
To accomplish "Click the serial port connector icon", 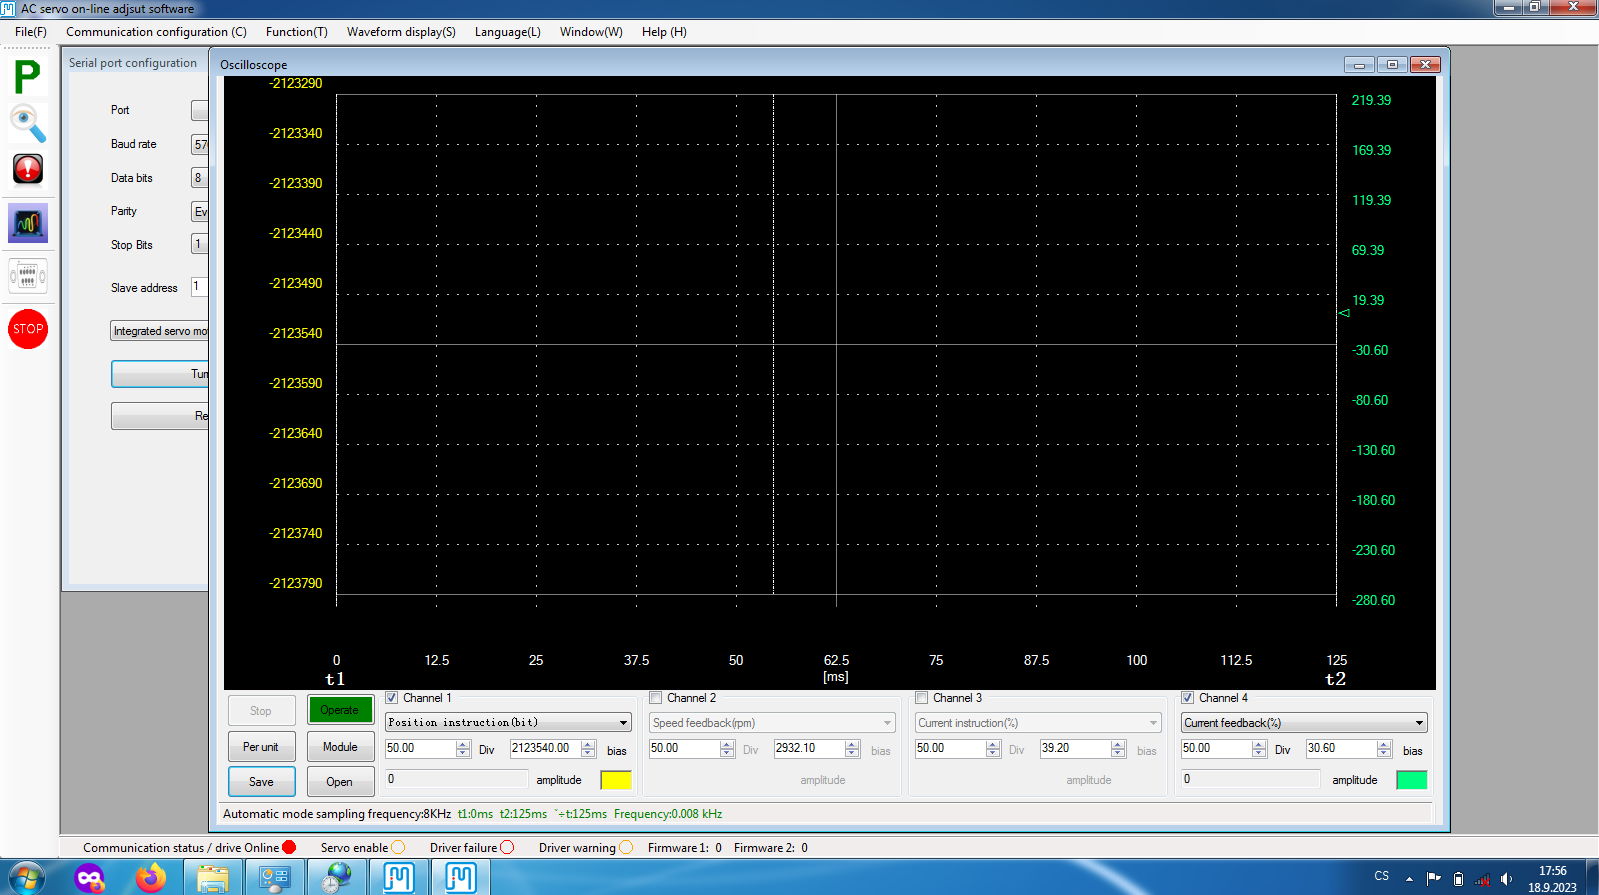I will tap(27, 275).
